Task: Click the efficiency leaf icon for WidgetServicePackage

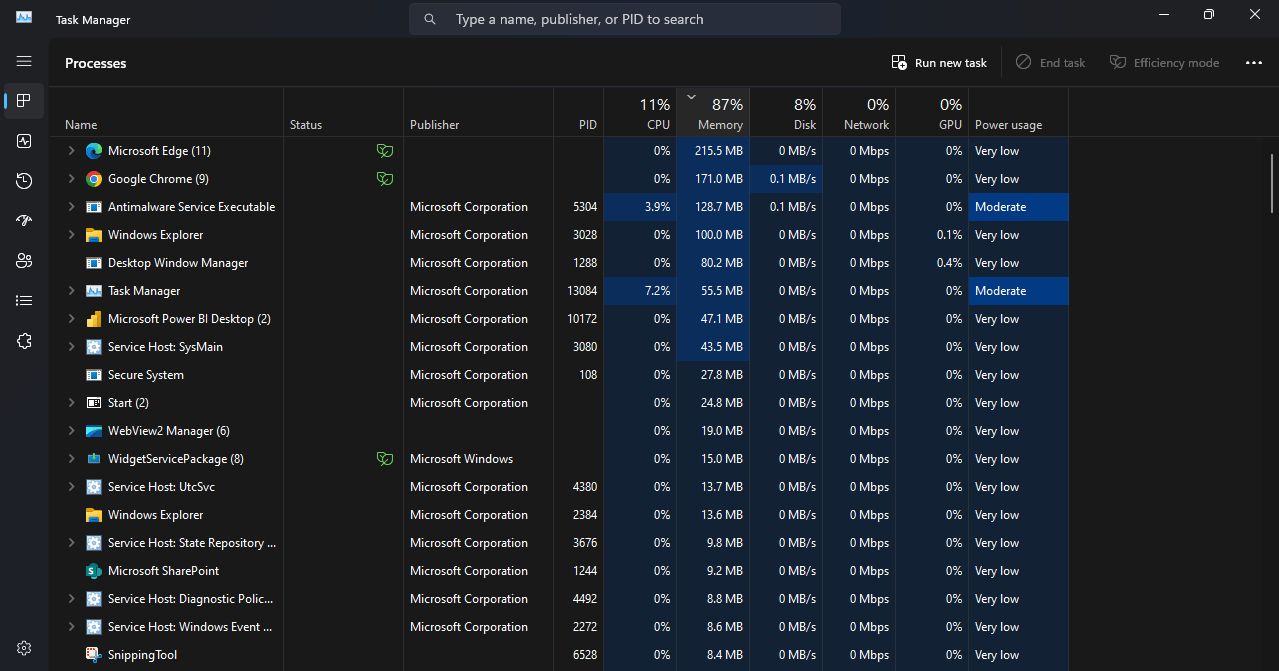Action: 384,459
